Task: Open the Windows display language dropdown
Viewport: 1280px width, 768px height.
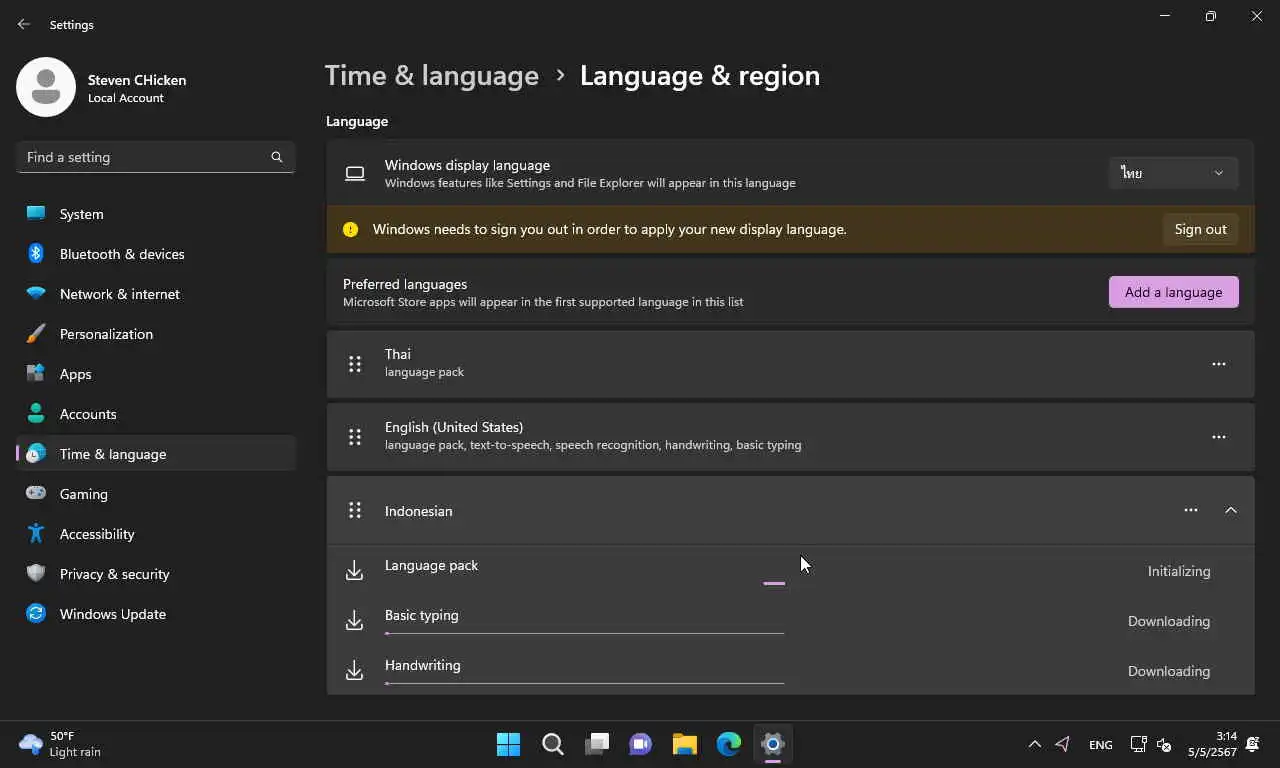Action: click(1173, 173)
